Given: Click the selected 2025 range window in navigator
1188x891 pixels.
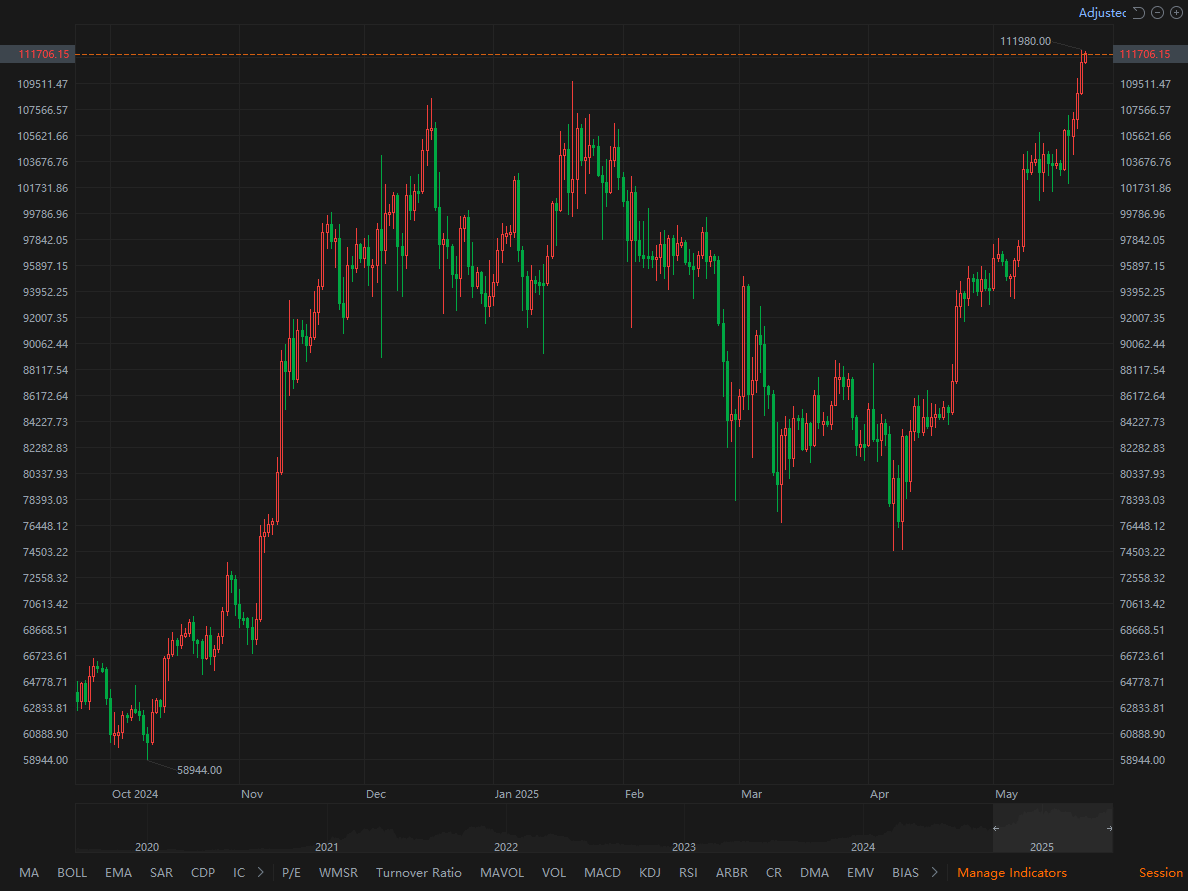Looking at the screenshot, I should [x=1052, y=828].
